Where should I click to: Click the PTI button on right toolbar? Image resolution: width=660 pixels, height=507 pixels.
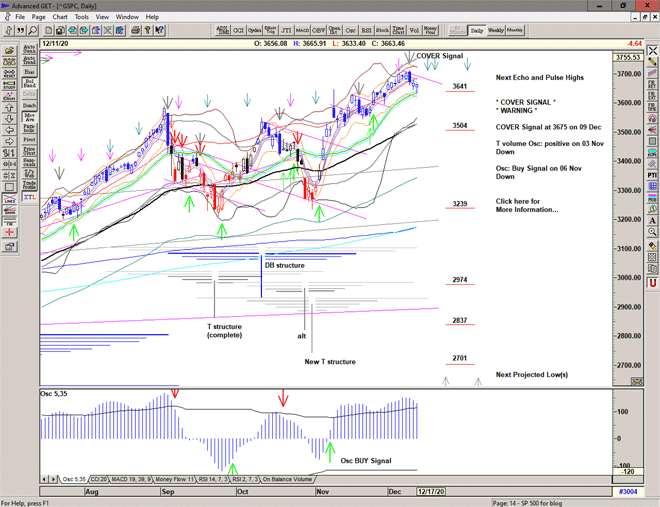(652, 175)
